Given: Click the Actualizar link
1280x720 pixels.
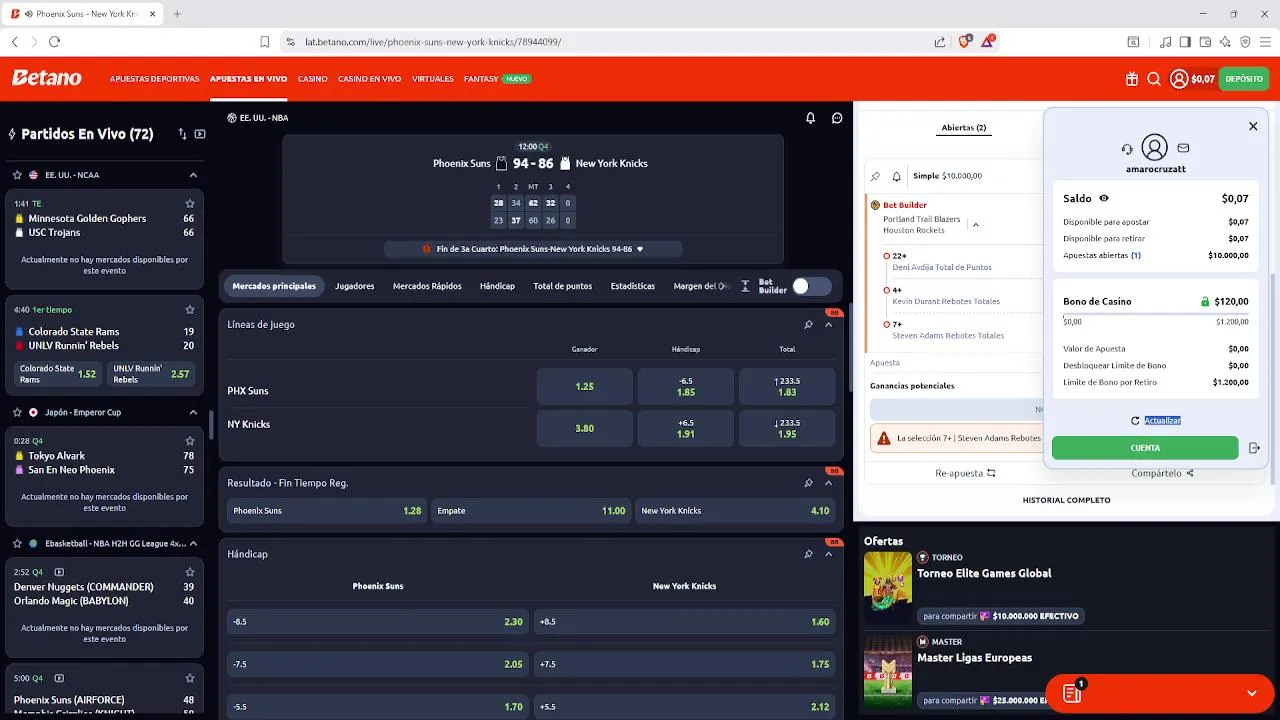Looking at the screenshot, I should click(x=1163, y=421).
